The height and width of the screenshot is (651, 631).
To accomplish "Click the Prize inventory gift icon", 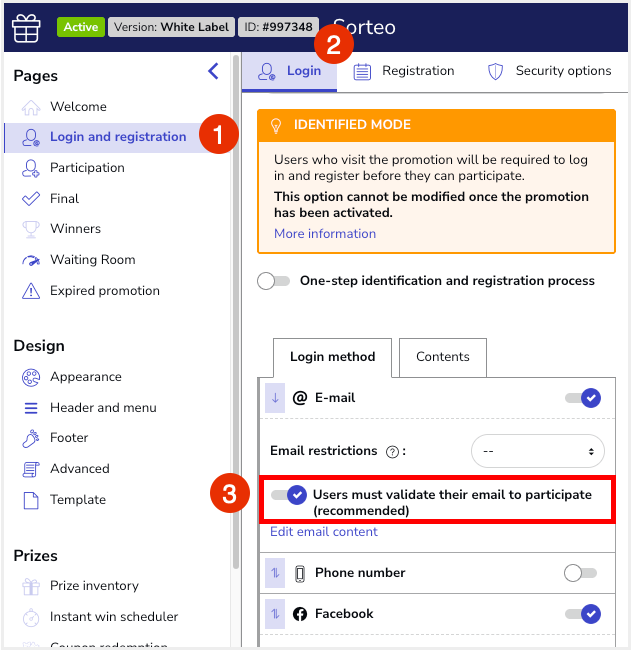I will coord(31,586).
